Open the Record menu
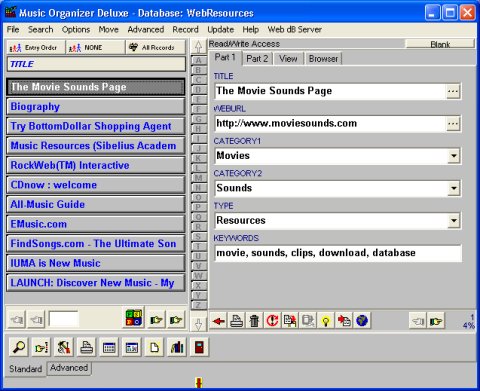Viewport: 480px width, 391px height. coord(185,30)
